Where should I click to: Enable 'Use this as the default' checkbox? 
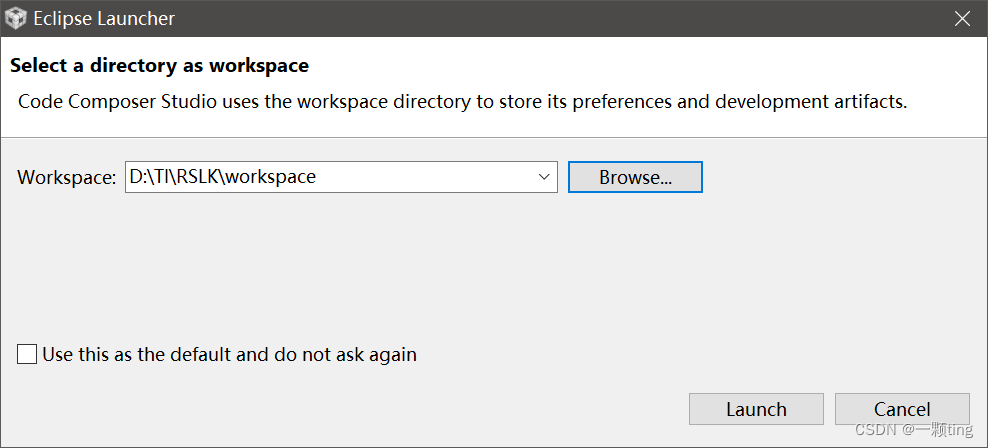[27, 354]
